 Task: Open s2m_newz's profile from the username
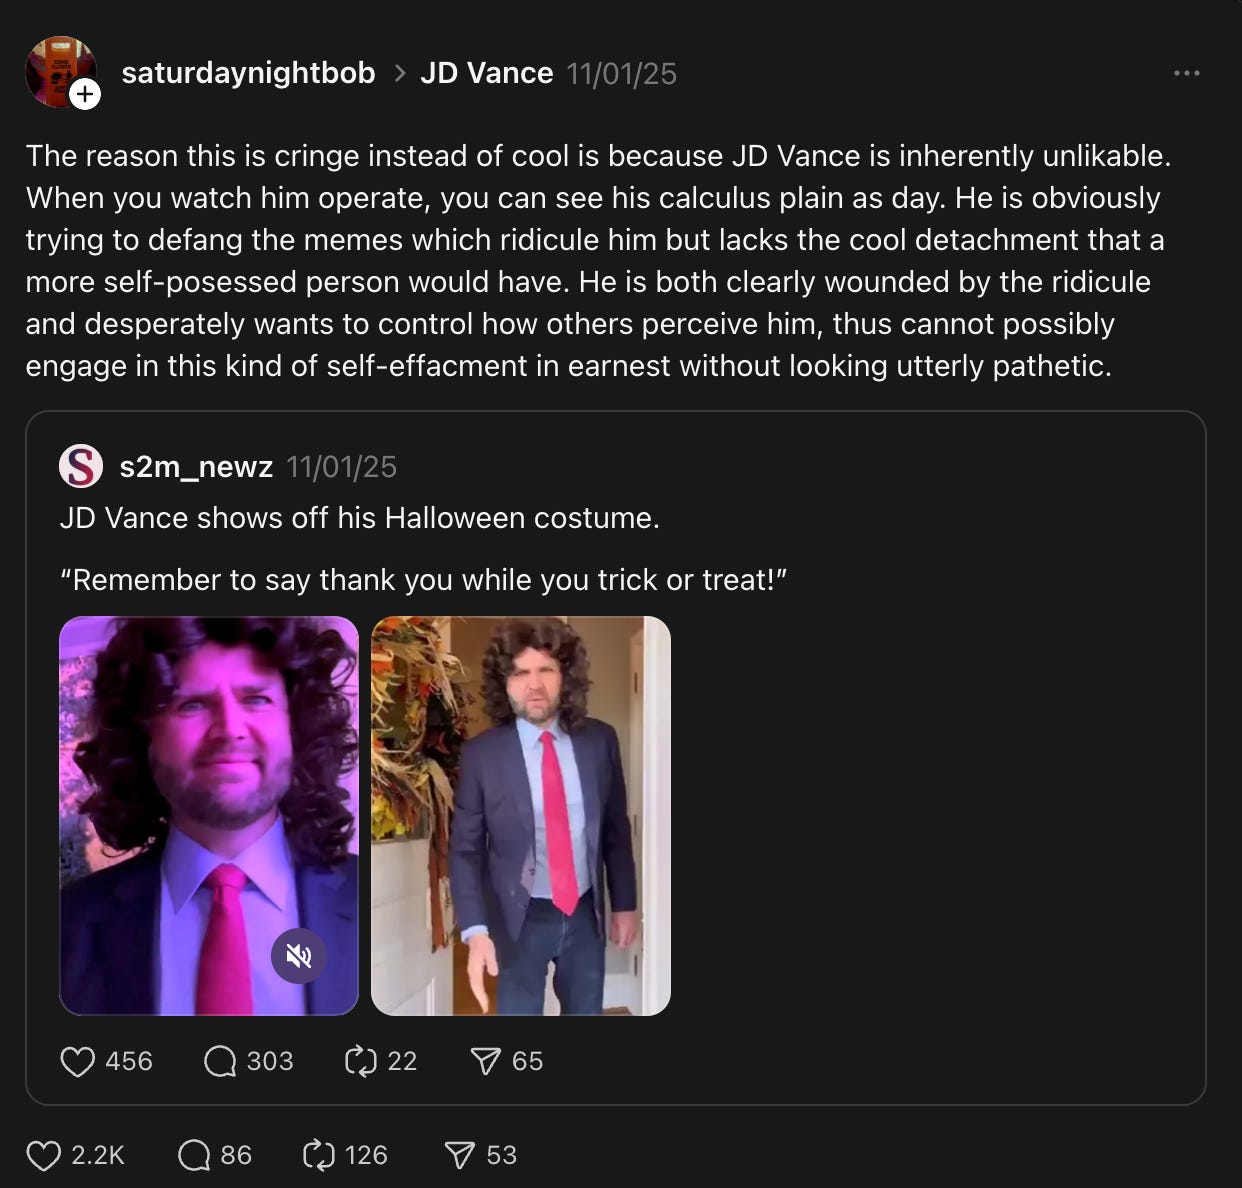click(196, 466)
